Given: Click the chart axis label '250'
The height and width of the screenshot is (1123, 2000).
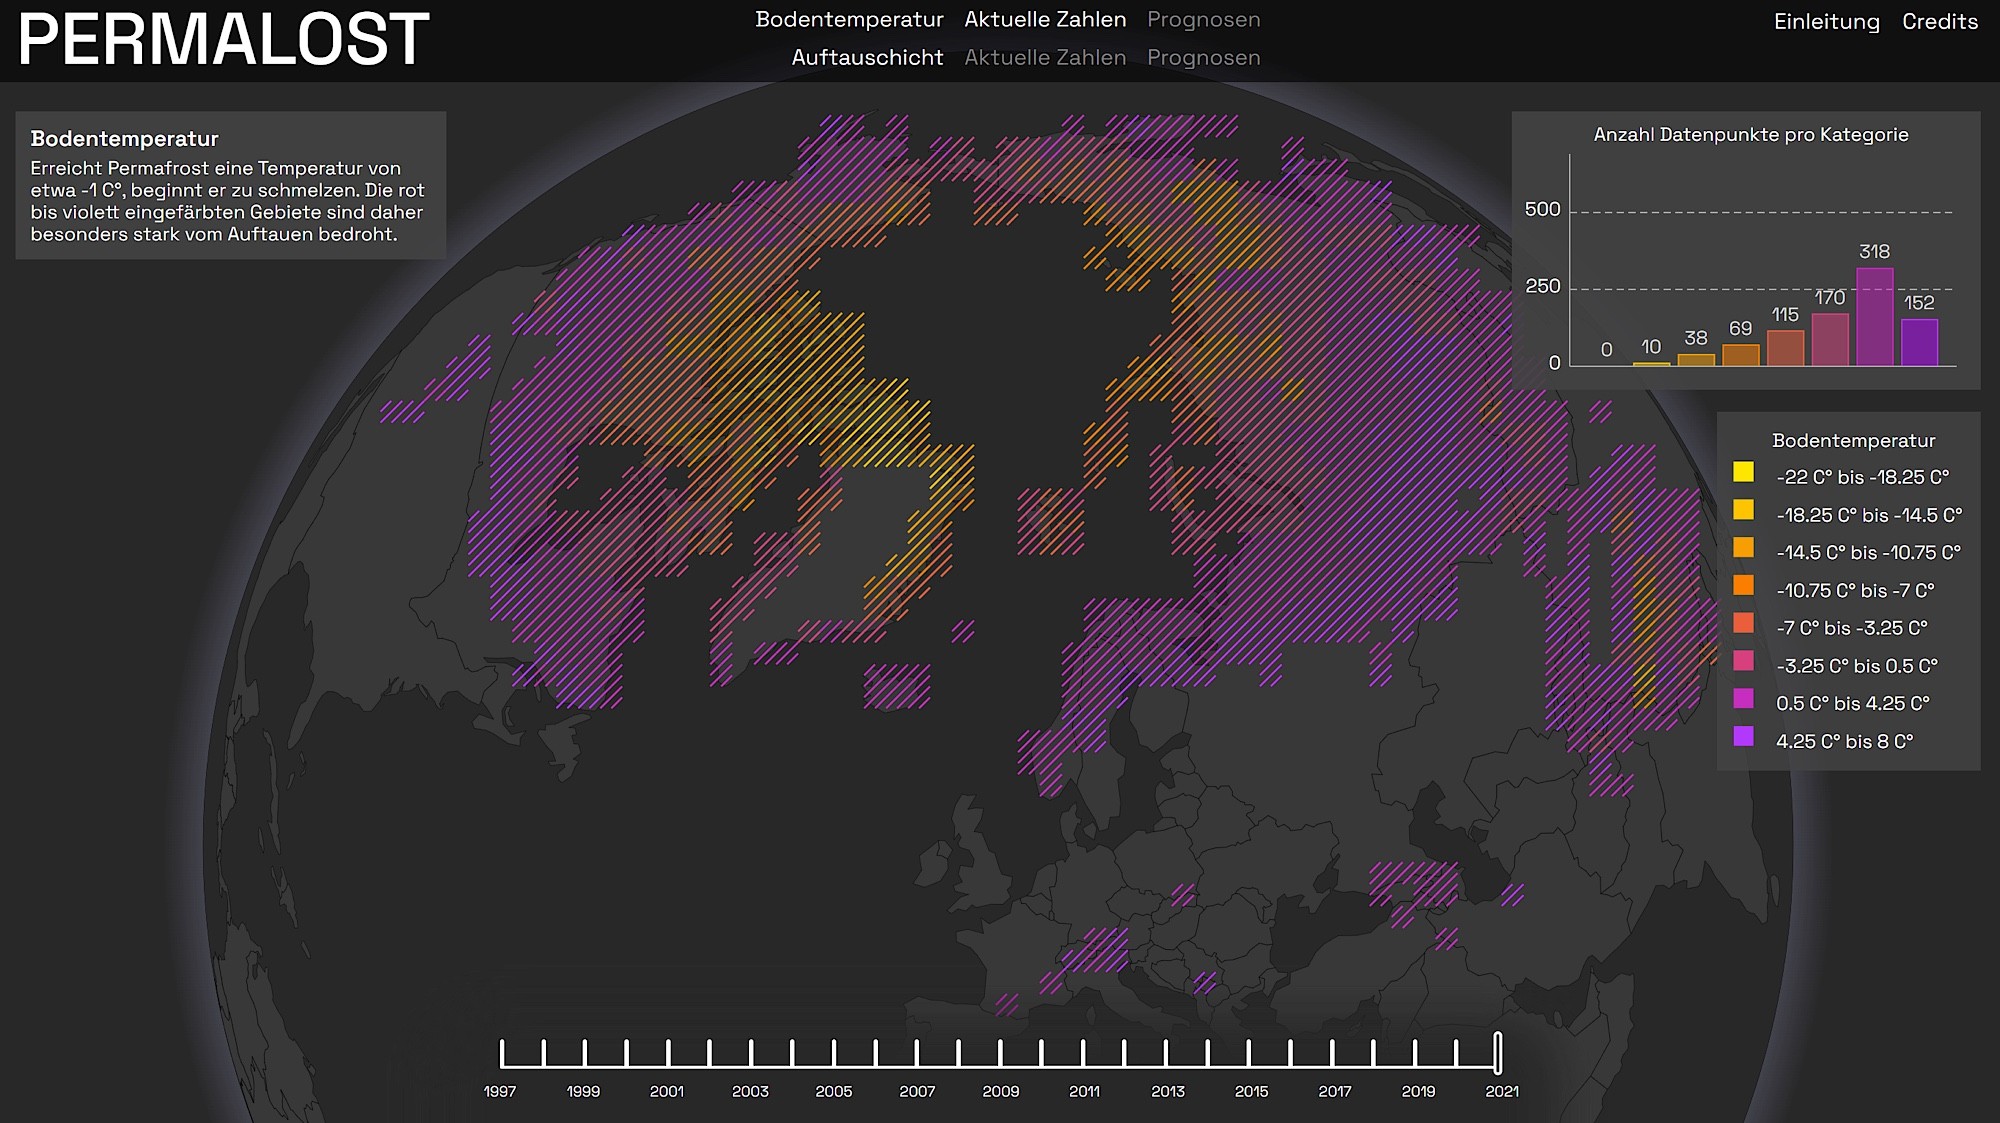Looking at the screenshot, I should [1542, 286].
